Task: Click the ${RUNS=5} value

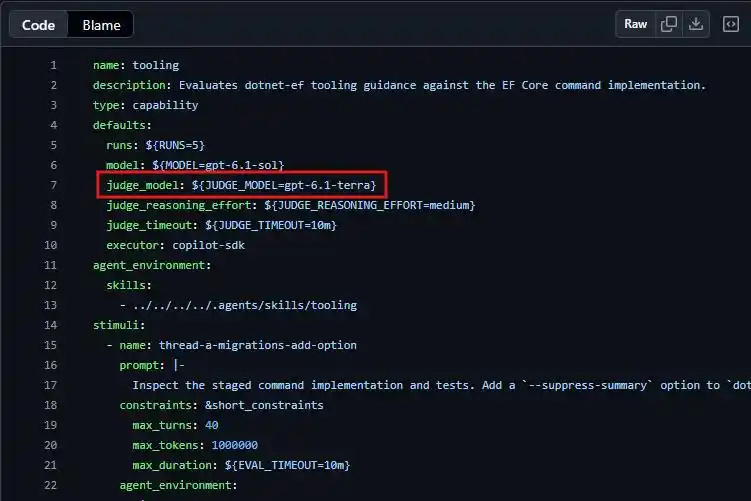Action: click(x=175, y=145)
